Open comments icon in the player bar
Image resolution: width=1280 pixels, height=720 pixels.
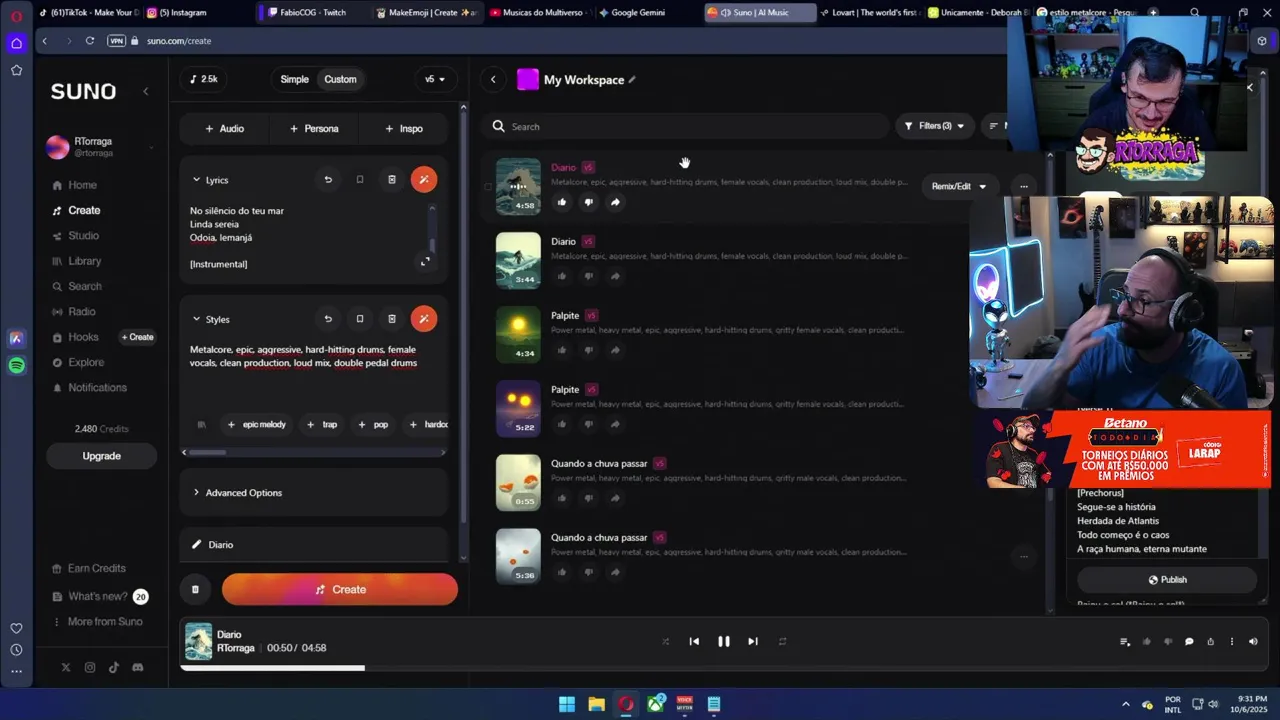pyautogui.click(x=1189, y=642)
